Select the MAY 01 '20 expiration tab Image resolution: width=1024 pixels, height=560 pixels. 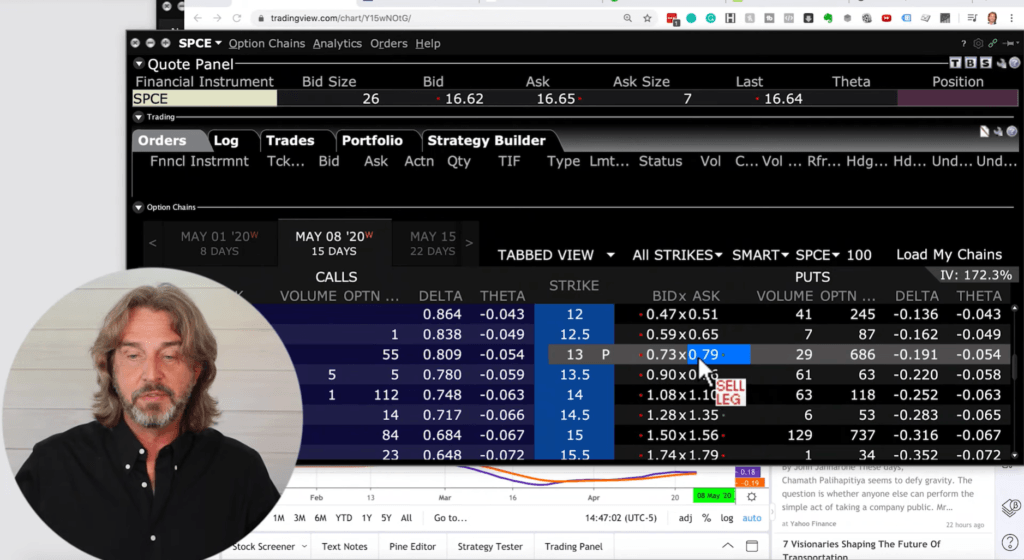(x=219, y=243)
